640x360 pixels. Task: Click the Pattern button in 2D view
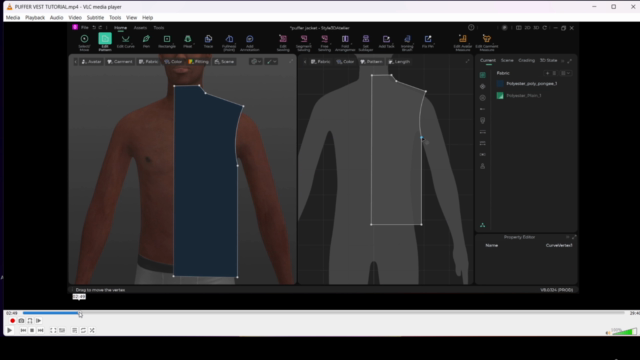tap(371, 62)
